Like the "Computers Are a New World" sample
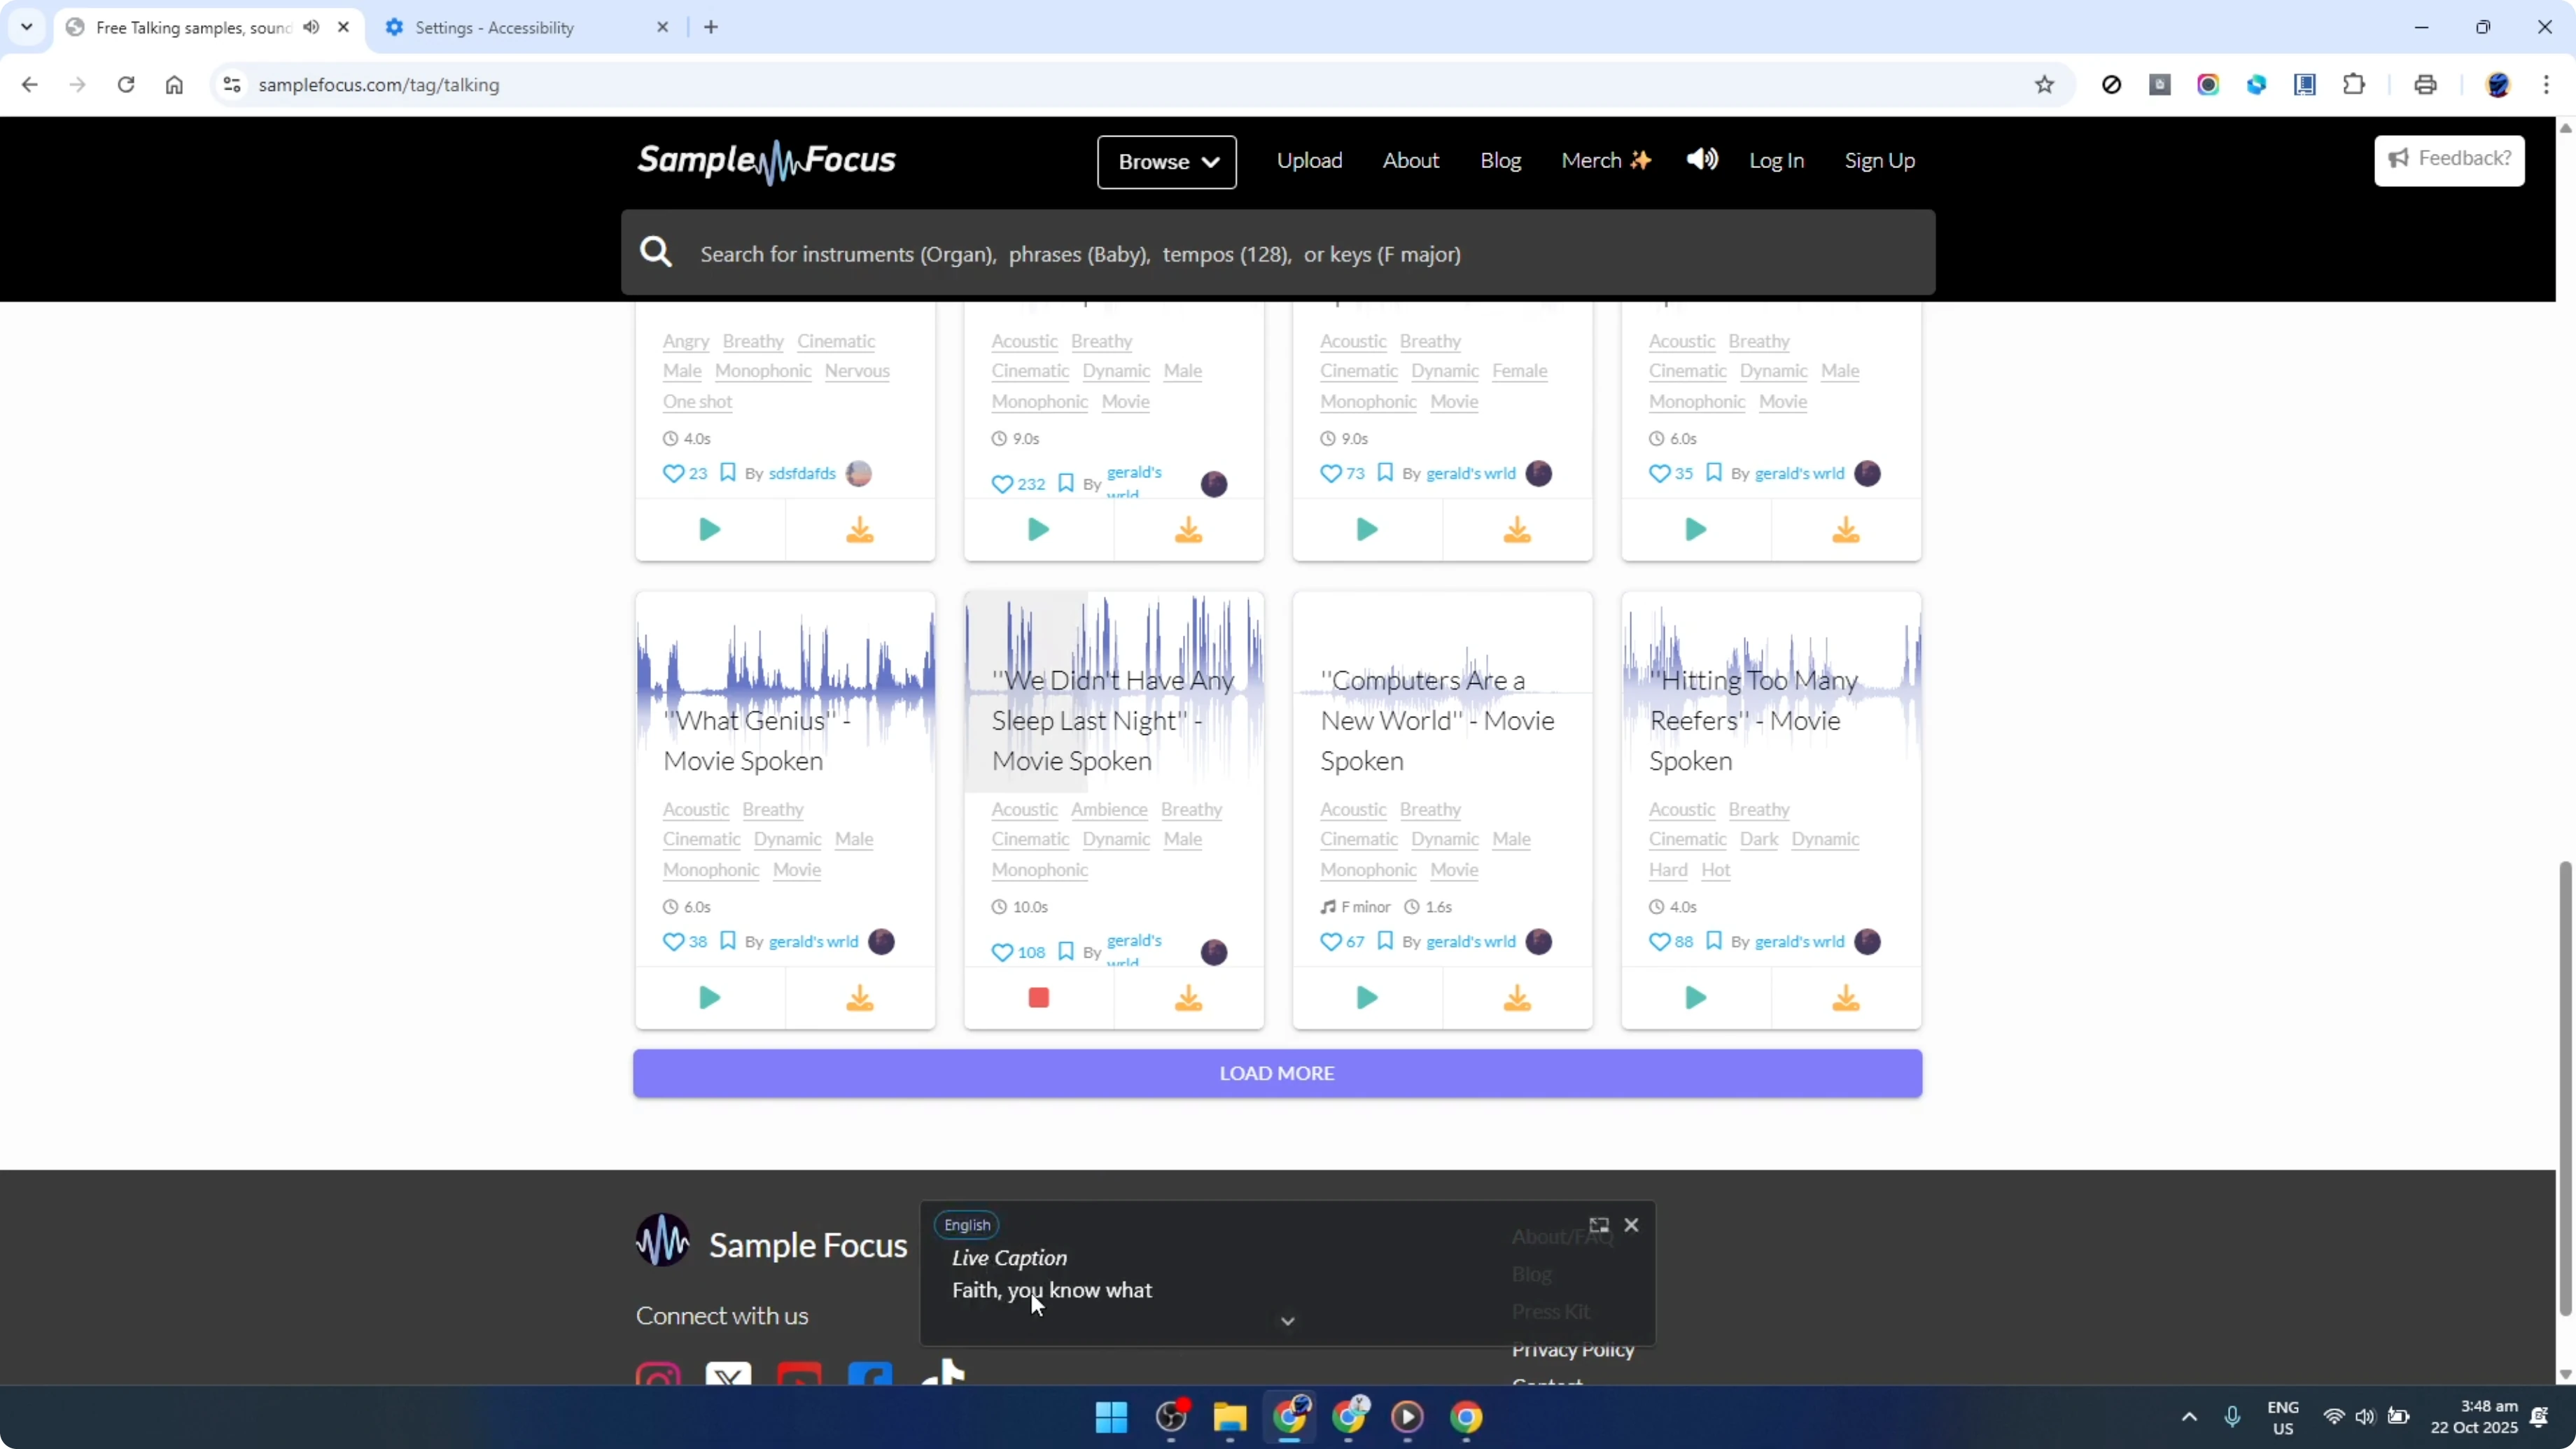 pos(1331,942)
